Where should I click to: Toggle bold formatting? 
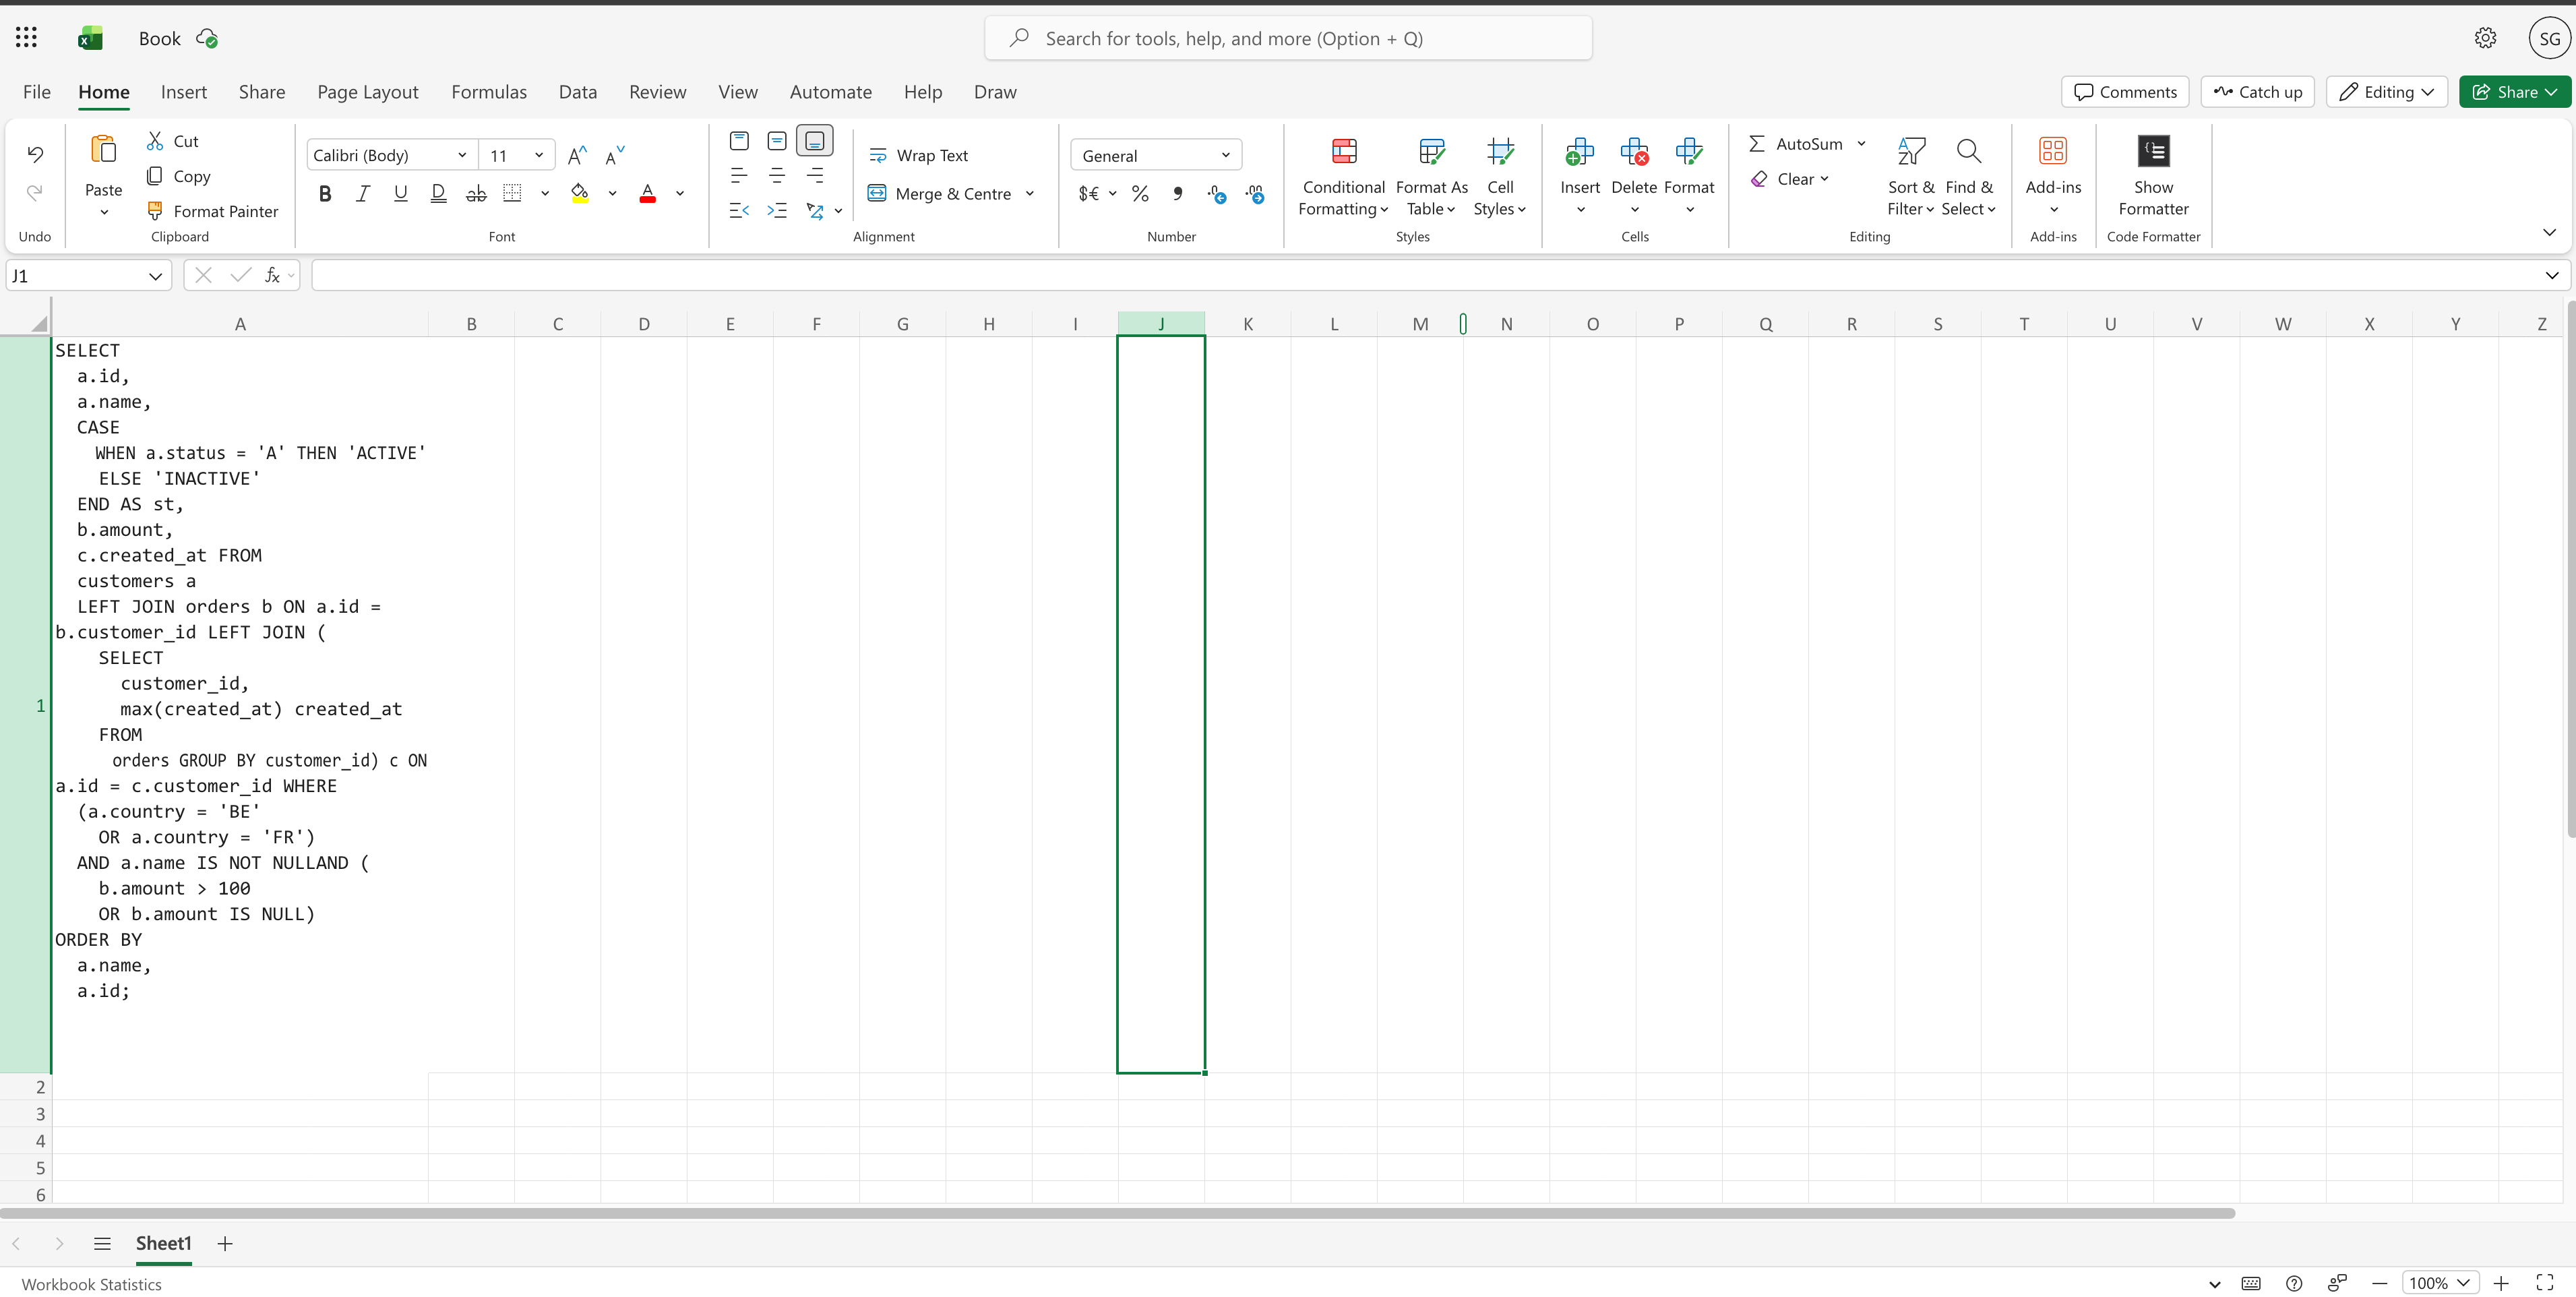coord(325,194)
